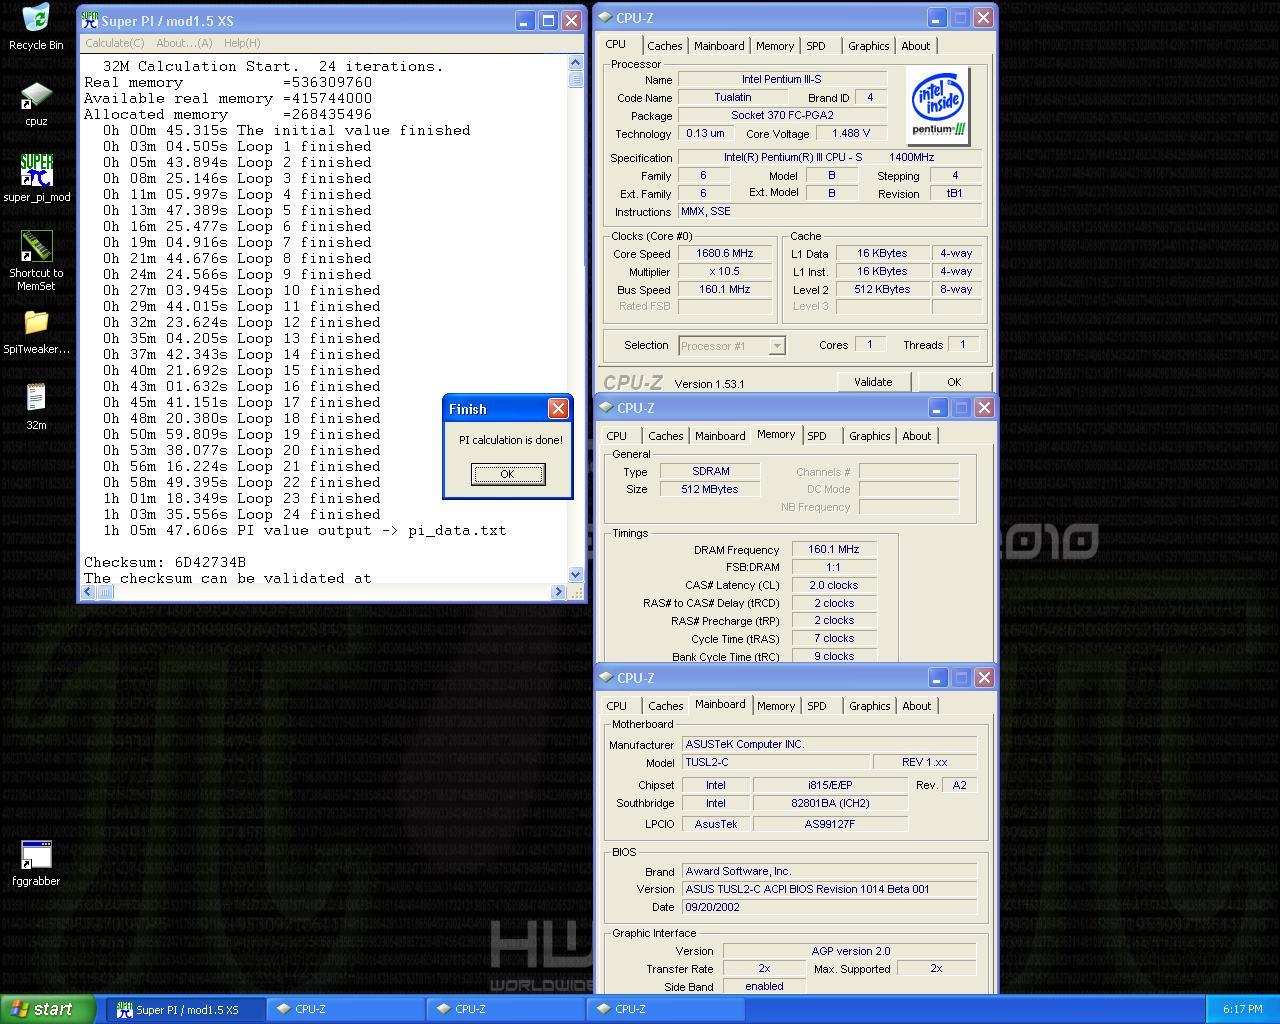1280x1024 pixels.
Task: Click Super PI horizontal scrollbar left arrow
Action: click(x=88, y=592)
